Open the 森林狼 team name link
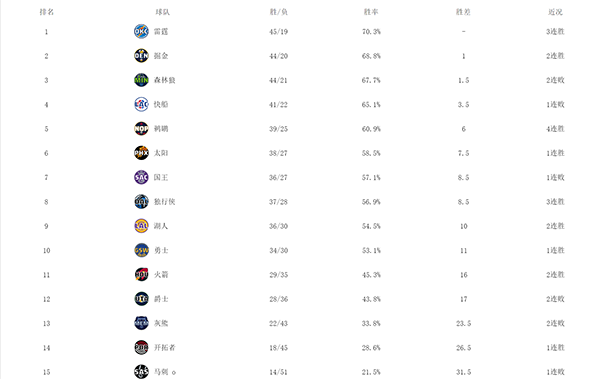This screenshot has height=379, width=600. coord(165,80)
